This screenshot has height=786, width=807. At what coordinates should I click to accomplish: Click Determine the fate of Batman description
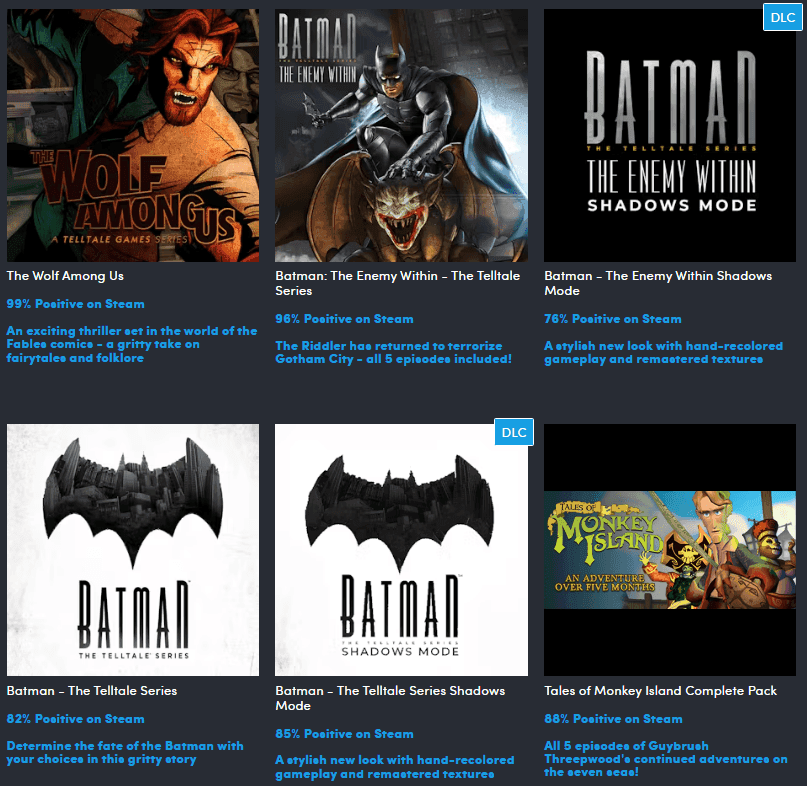(125, 753)
